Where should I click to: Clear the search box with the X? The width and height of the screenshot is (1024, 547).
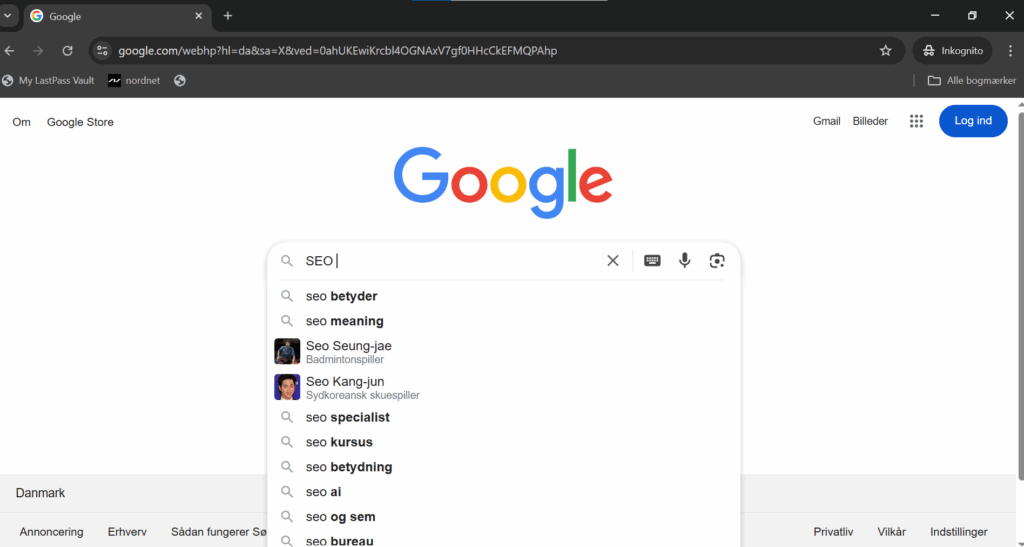pos(613,260)
